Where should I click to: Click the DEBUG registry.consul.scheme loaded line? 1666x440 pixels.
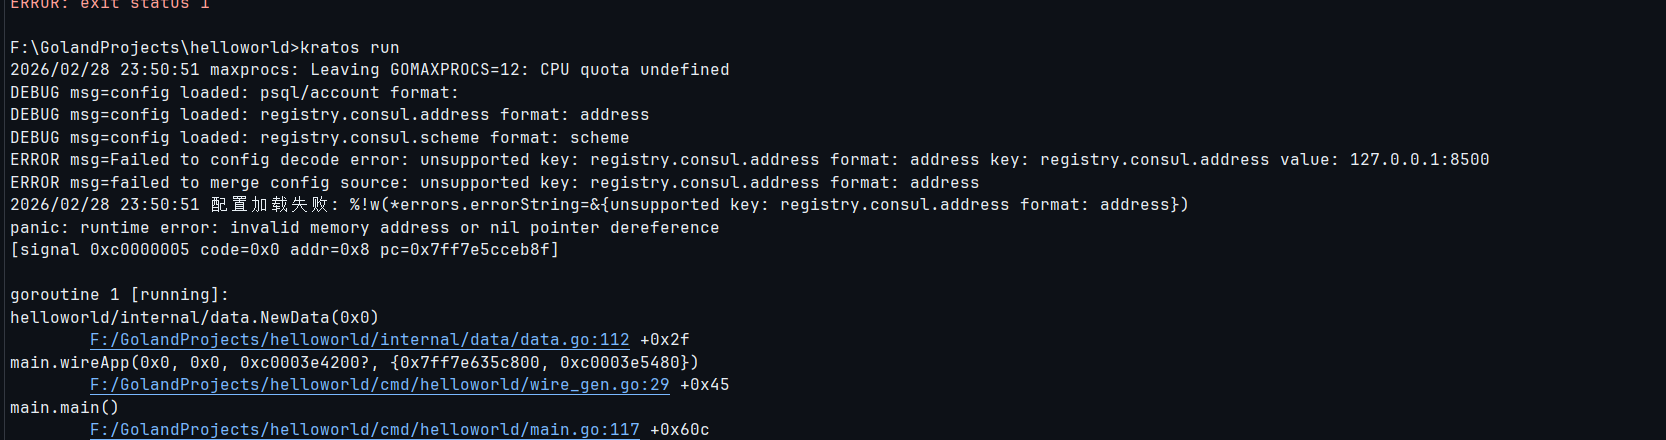coord(320,138)
